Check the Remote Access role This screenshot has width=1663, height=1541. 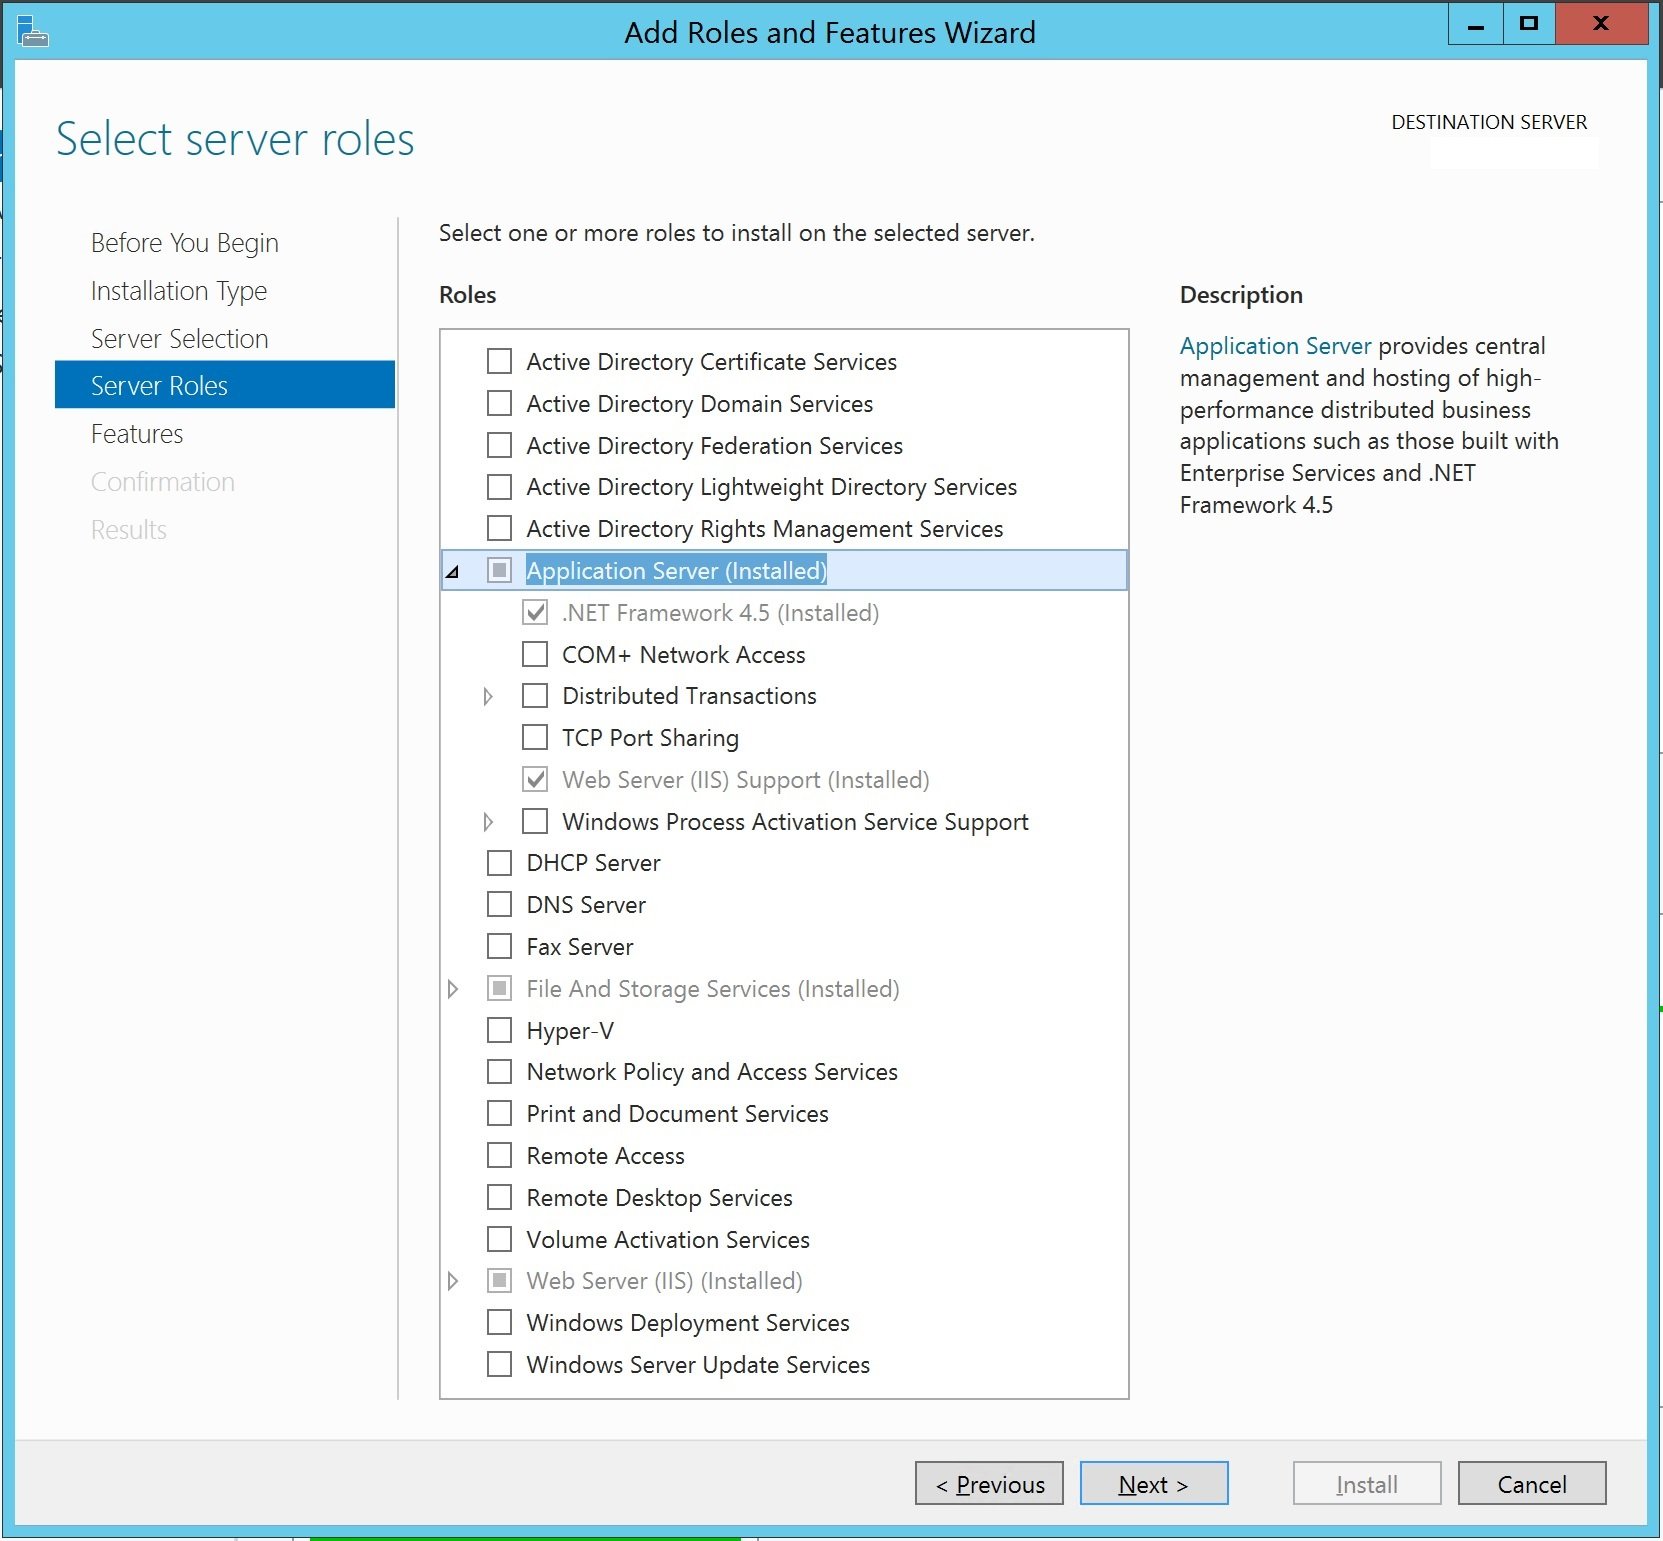click(499, 1155)
